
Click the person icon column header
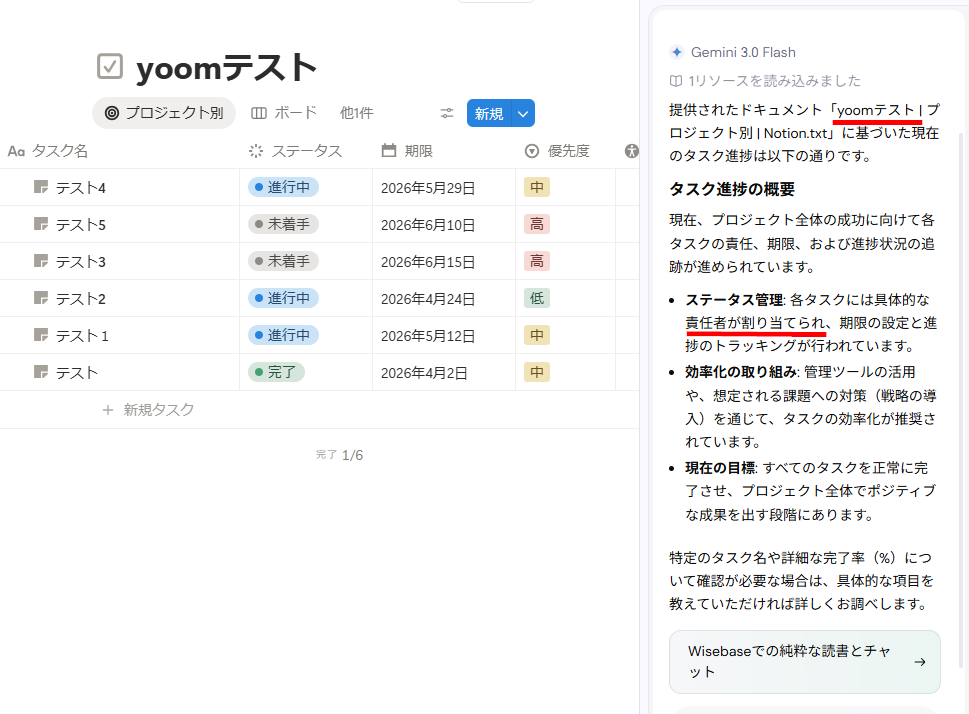point(631,151)
